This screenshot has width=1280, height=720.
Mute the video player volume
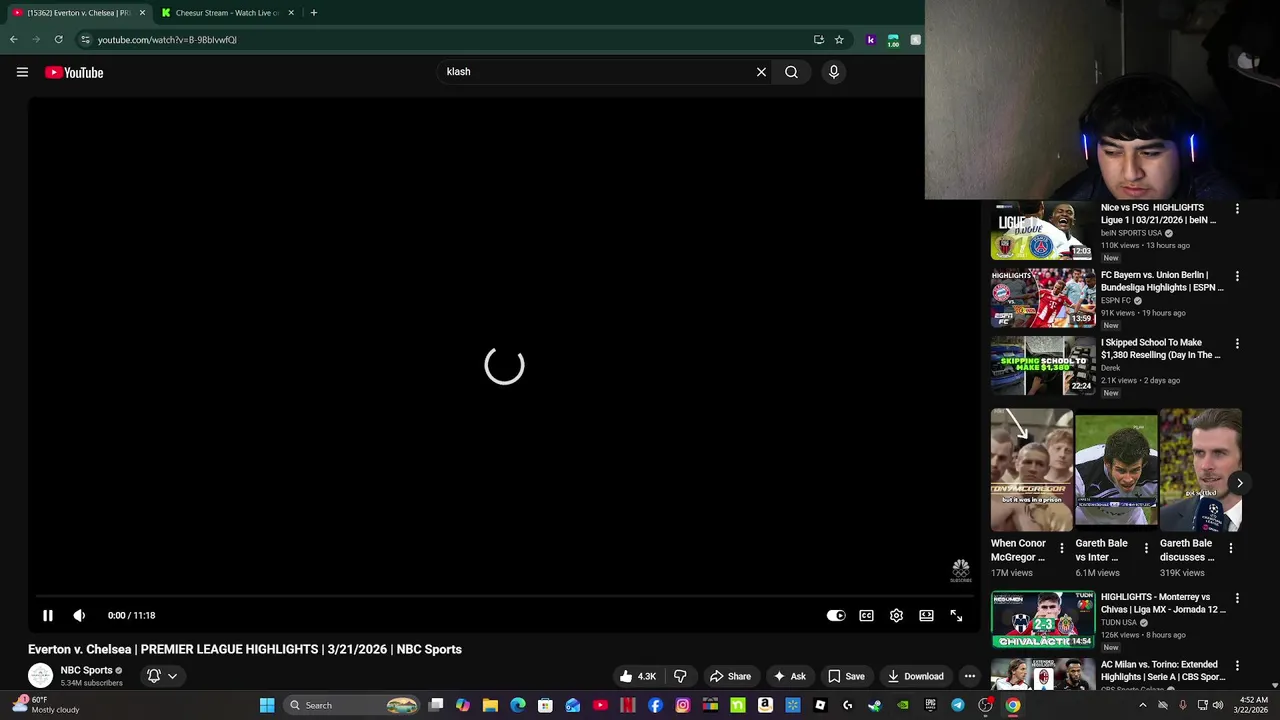[x=79, y=615]
